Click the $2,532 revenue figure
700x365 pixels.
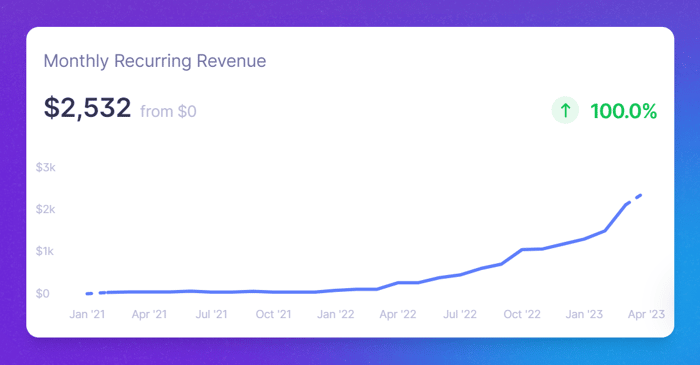[x=88, y=108]
